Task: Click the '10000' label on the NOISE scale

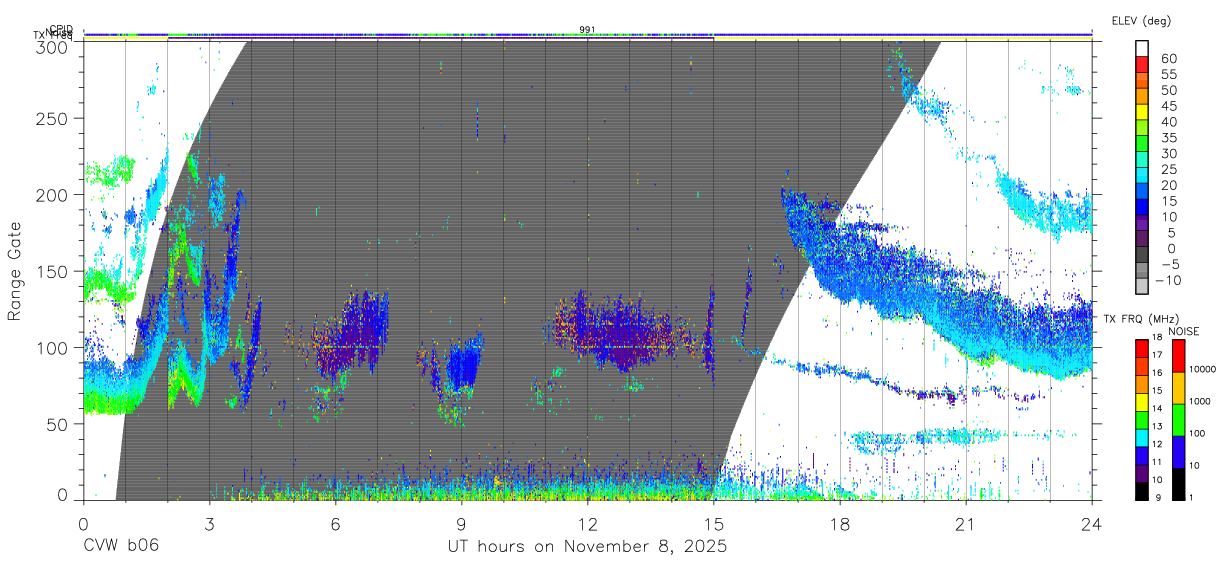Action: coord(1203,371)
